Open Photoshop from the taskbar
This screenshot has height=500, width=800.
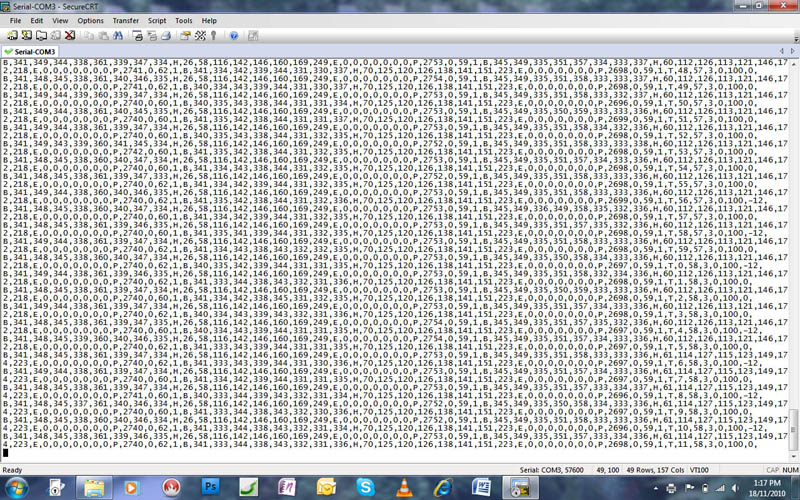pos(210,488)
